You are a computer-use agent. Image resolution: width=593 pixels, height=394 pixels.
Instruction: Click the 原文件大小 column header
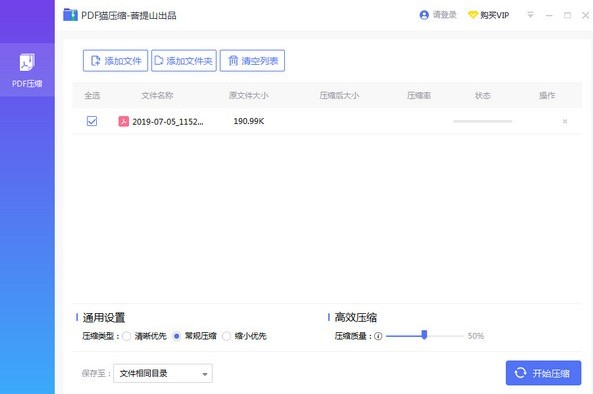point(248,95)
